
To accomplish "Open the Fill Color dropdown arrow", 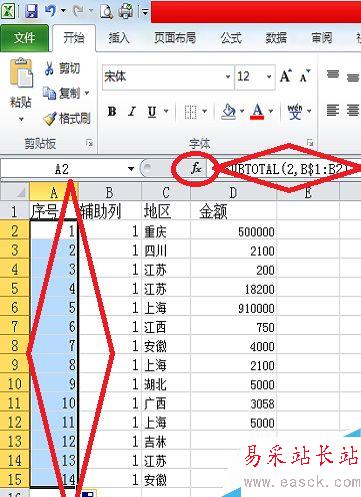I will pyautogui.click(x=242, y=111).
